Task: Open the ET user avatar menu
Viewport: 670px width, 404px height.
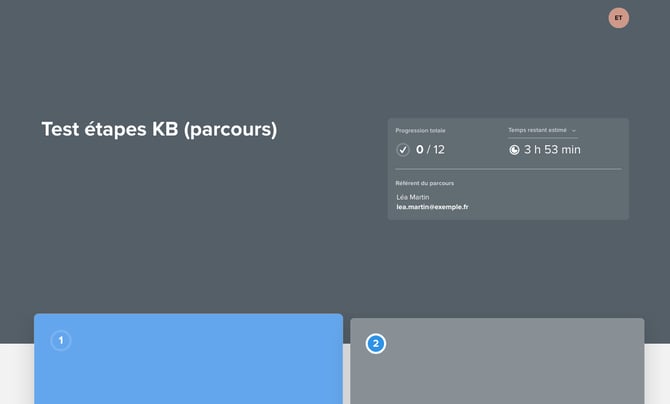Action: (x=618, y=18)
